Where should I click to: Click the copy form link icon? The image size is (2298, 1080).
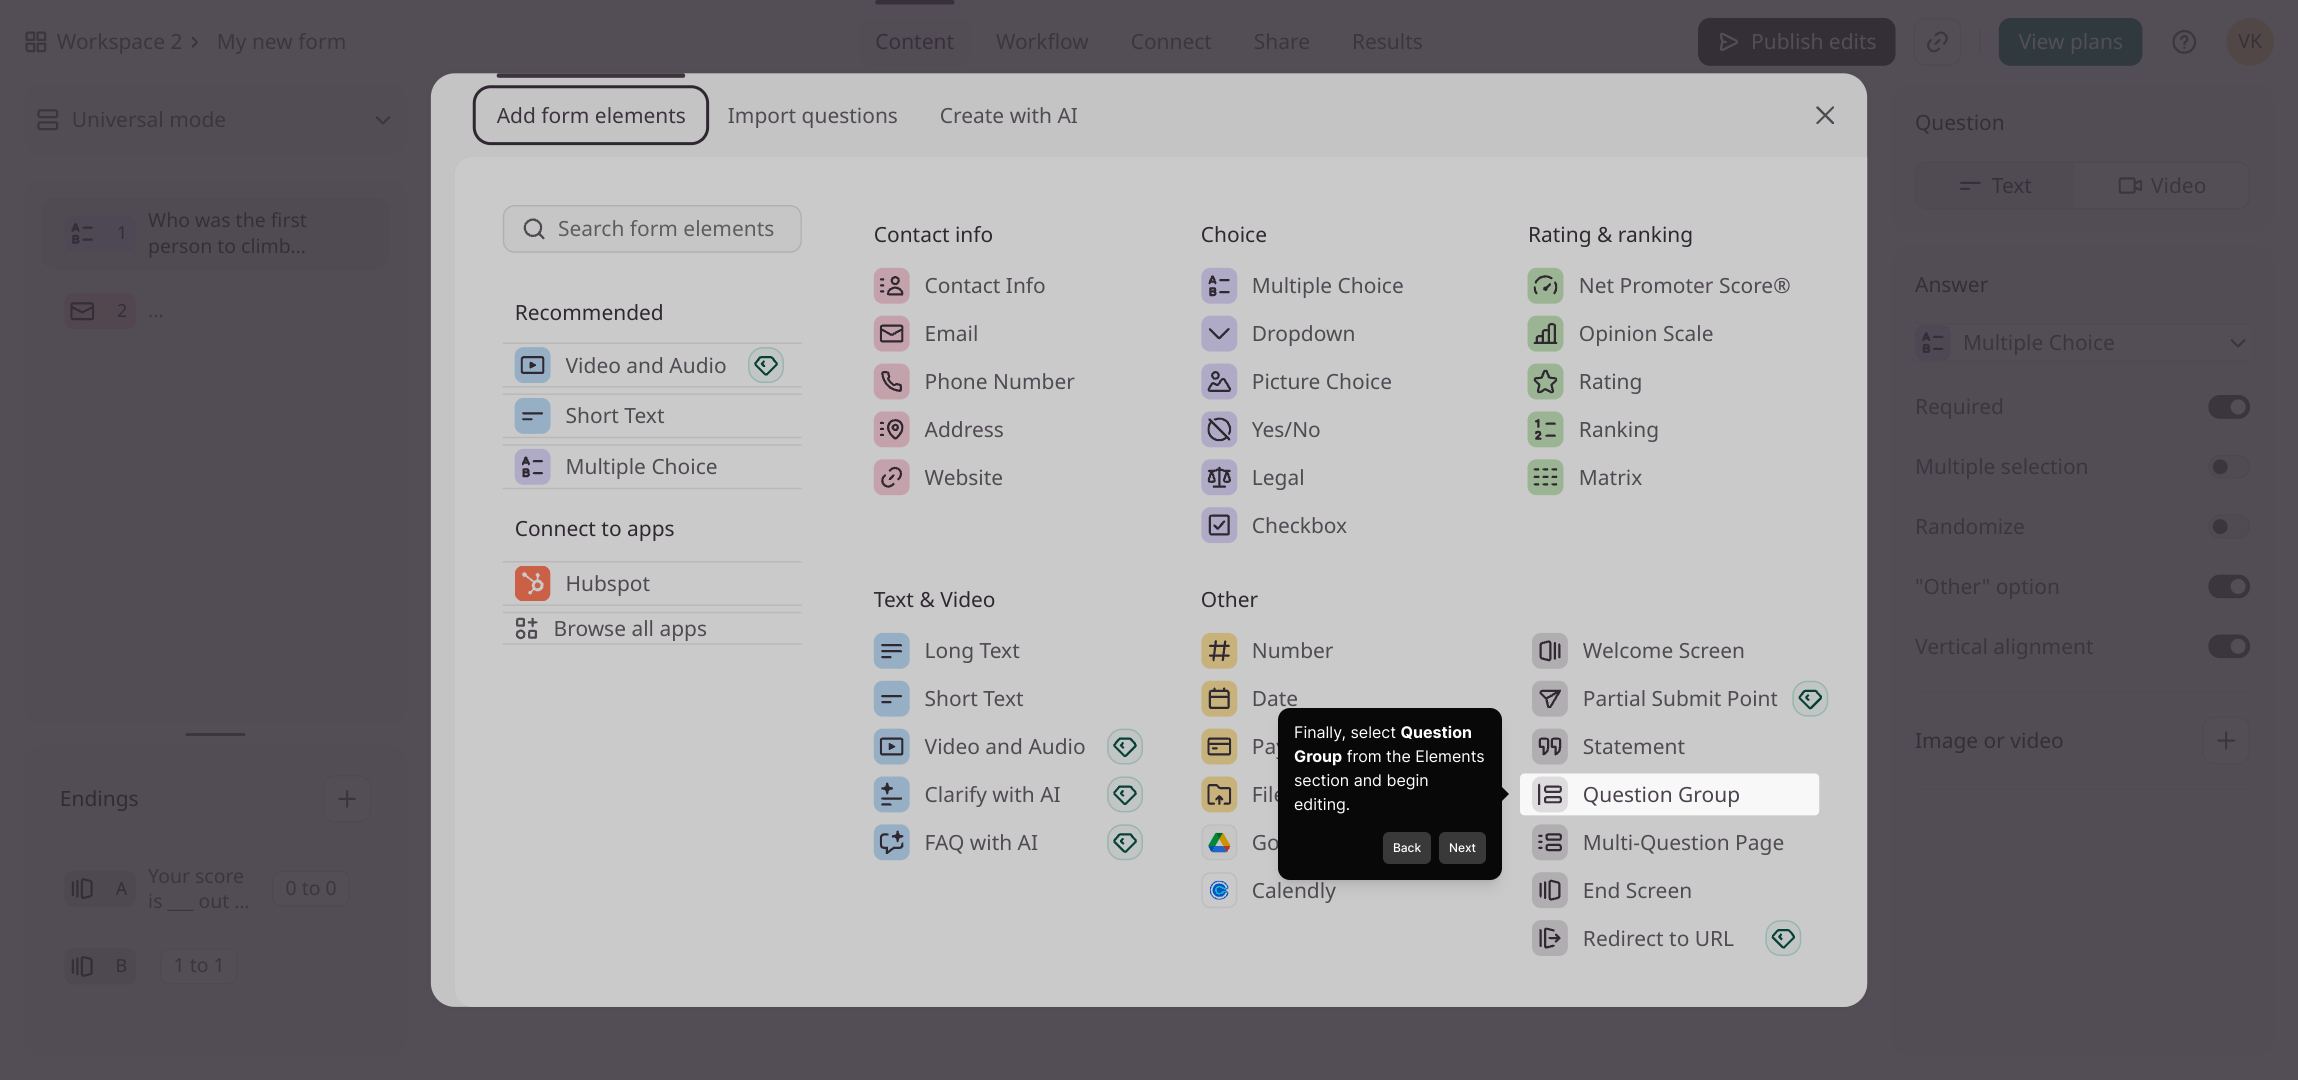click(x=1937, y=42)
